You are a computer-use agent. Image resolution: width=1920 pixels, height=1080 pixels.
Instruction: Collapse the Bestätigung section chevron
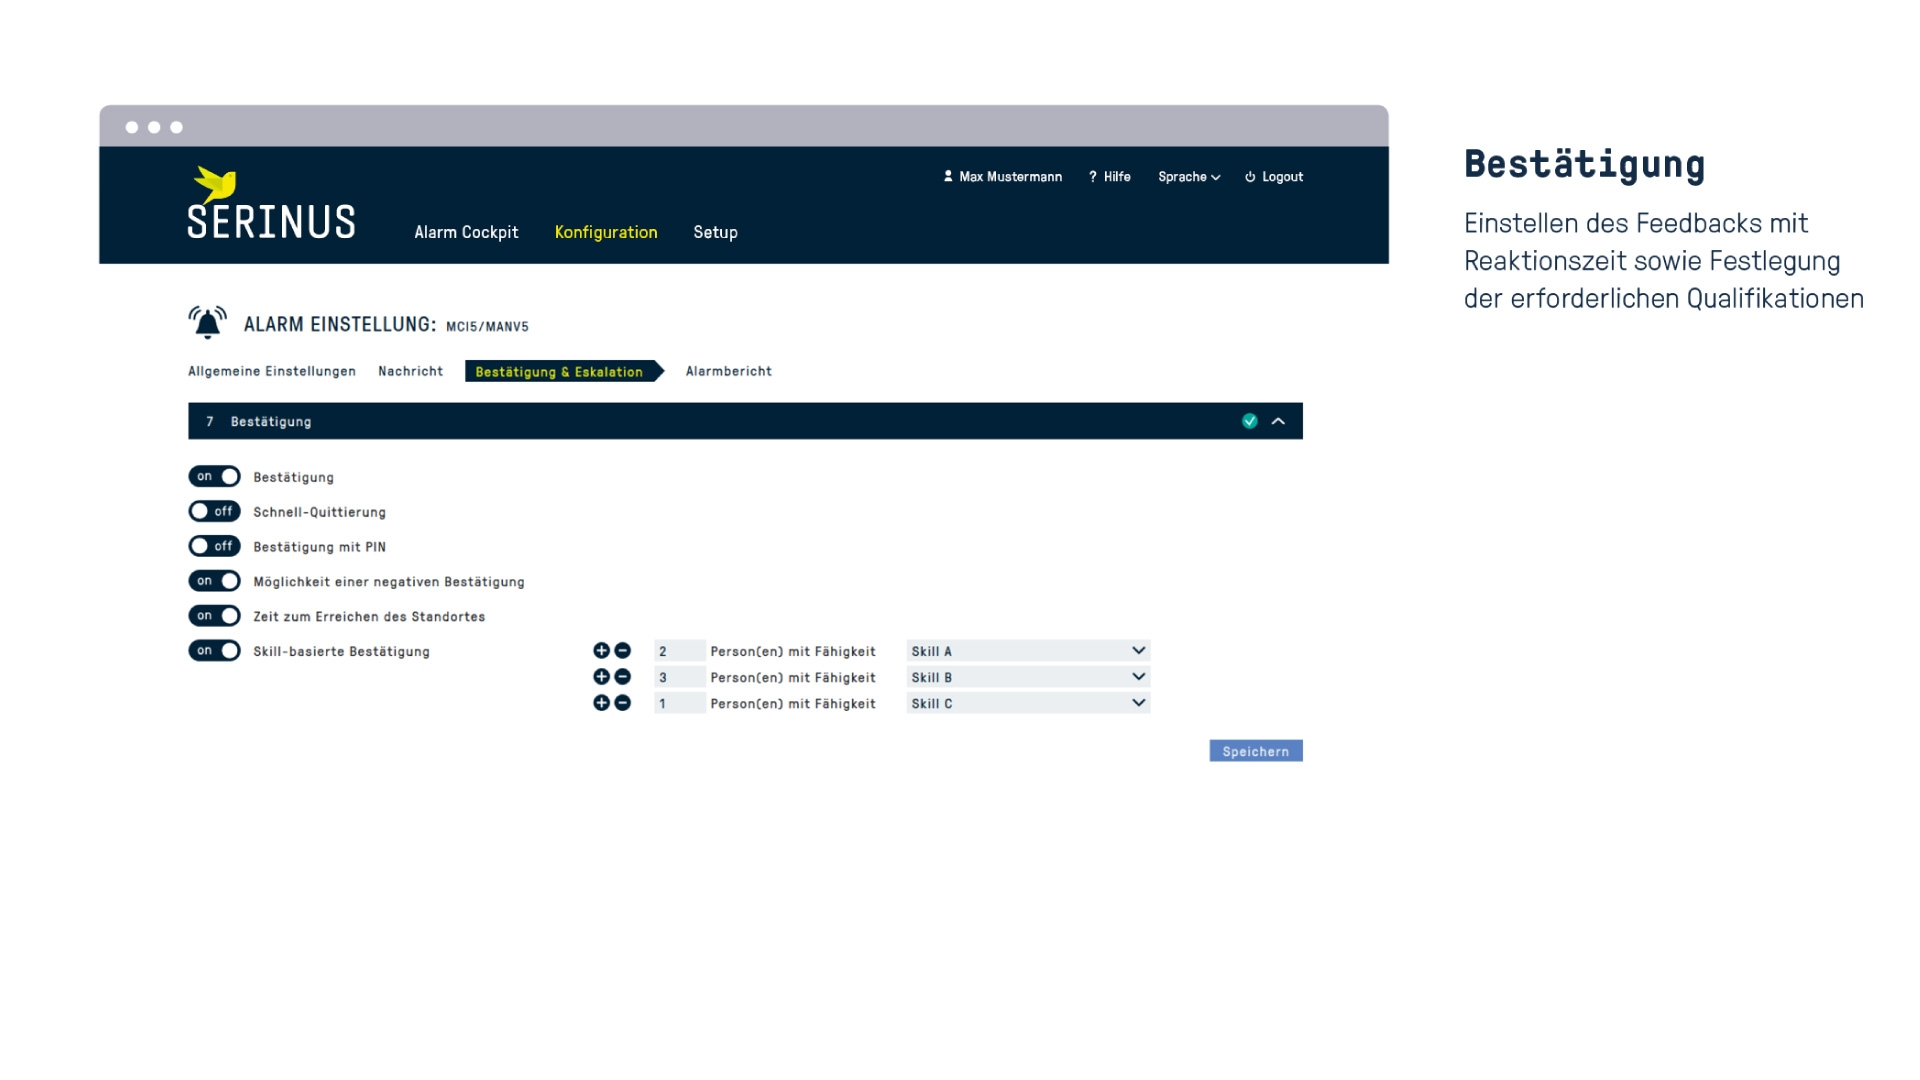point(1278,421)
